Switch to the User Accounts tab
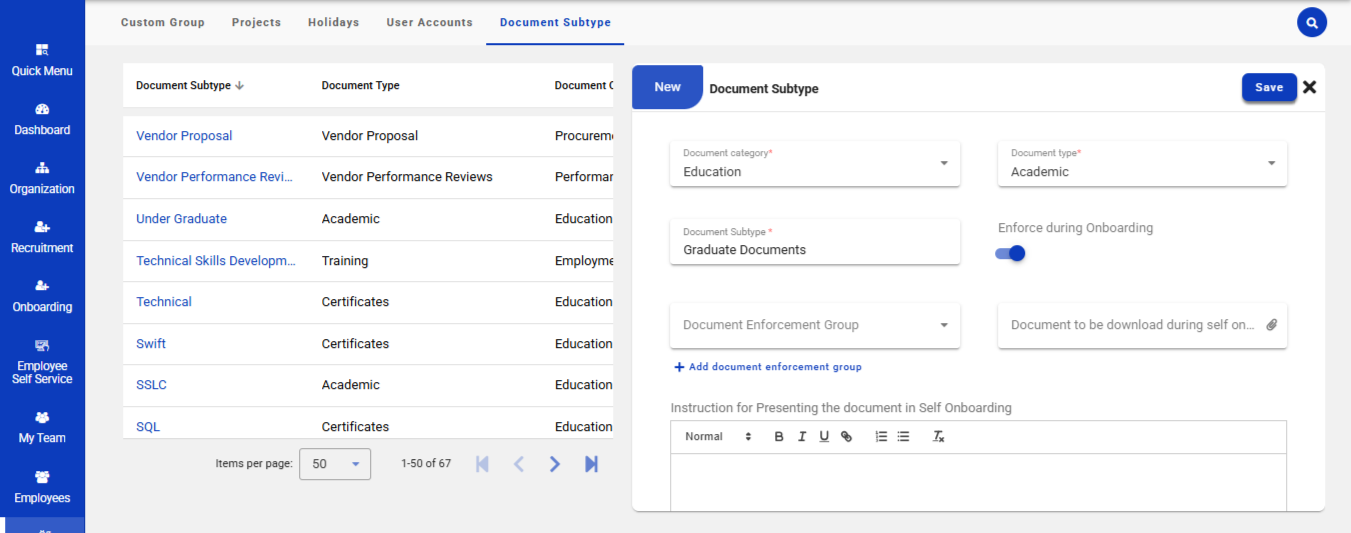The height and width of the screenshot is (533, 1351). click(x=429, y=22)
